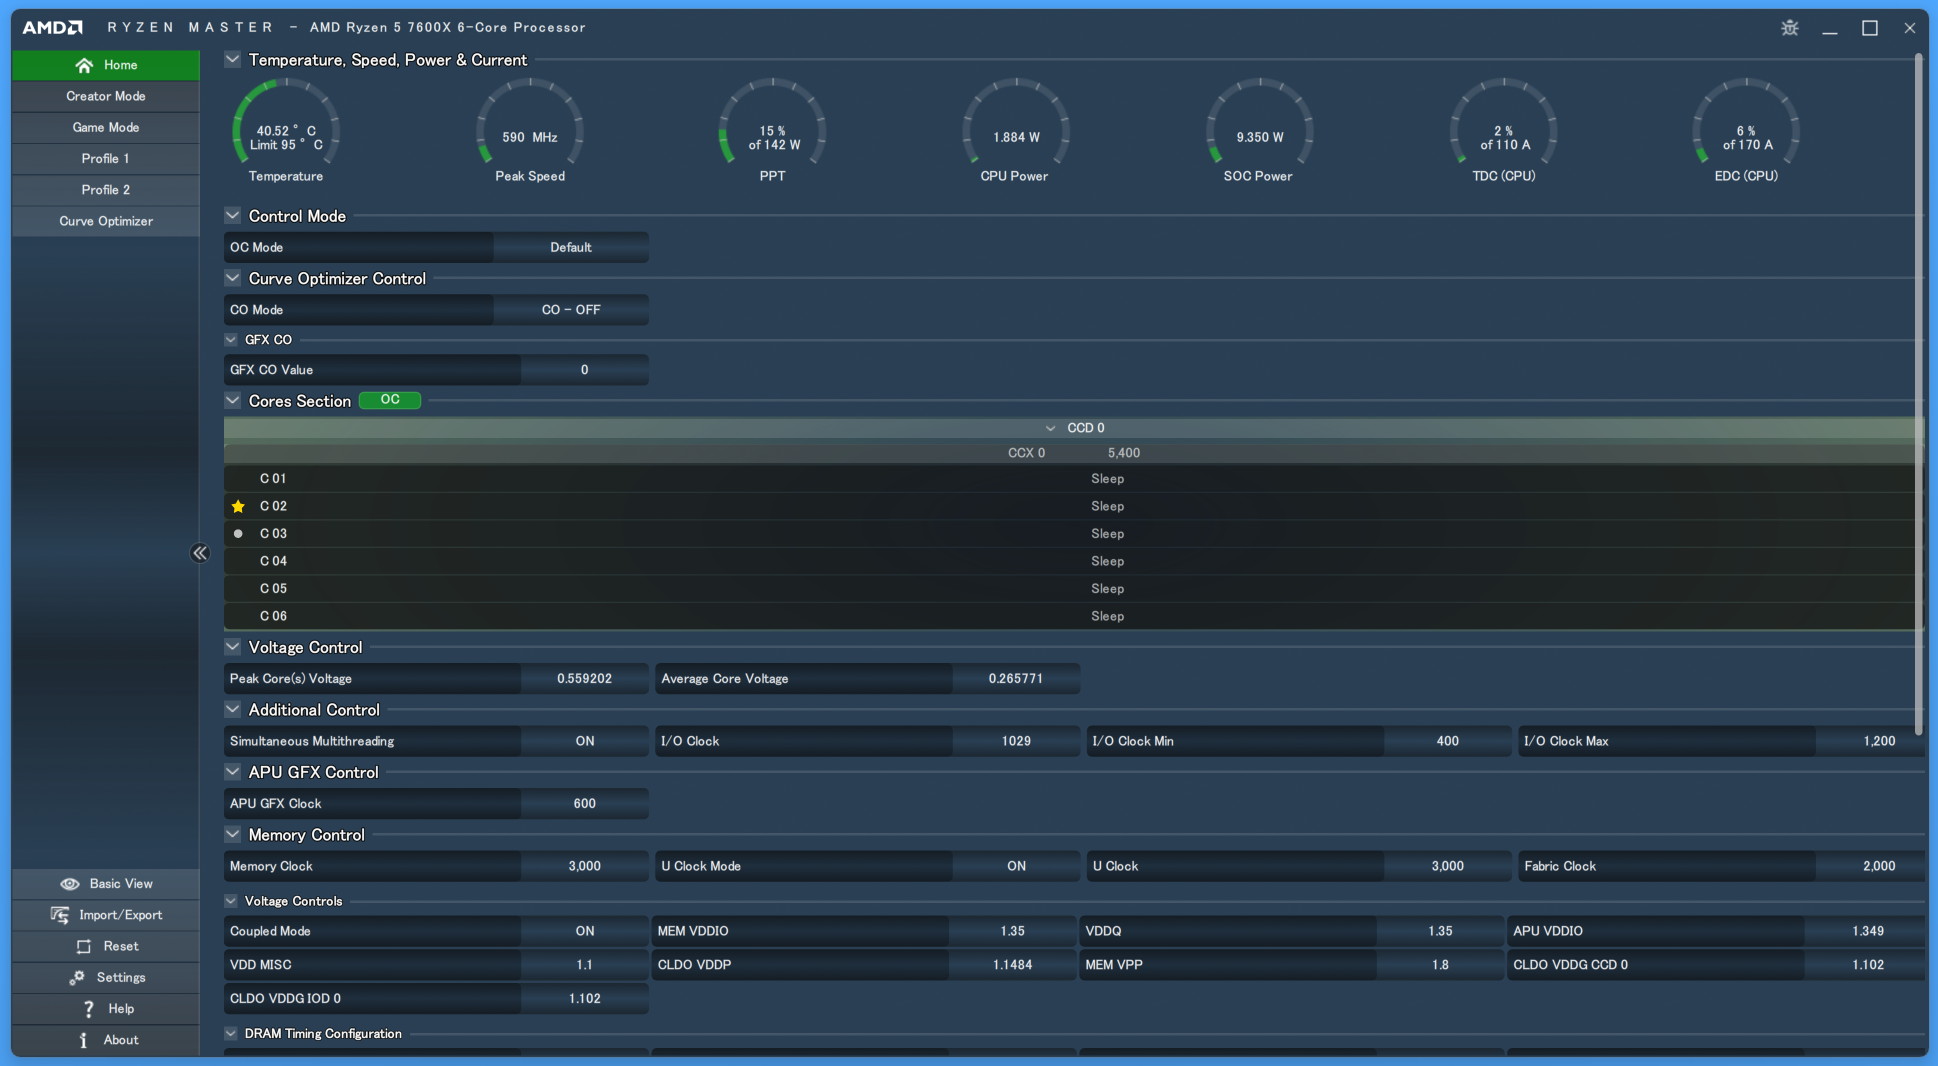Click APU GFX Clock value 600
Screen dimensions: 1938x1066
(x=585, y=804)
